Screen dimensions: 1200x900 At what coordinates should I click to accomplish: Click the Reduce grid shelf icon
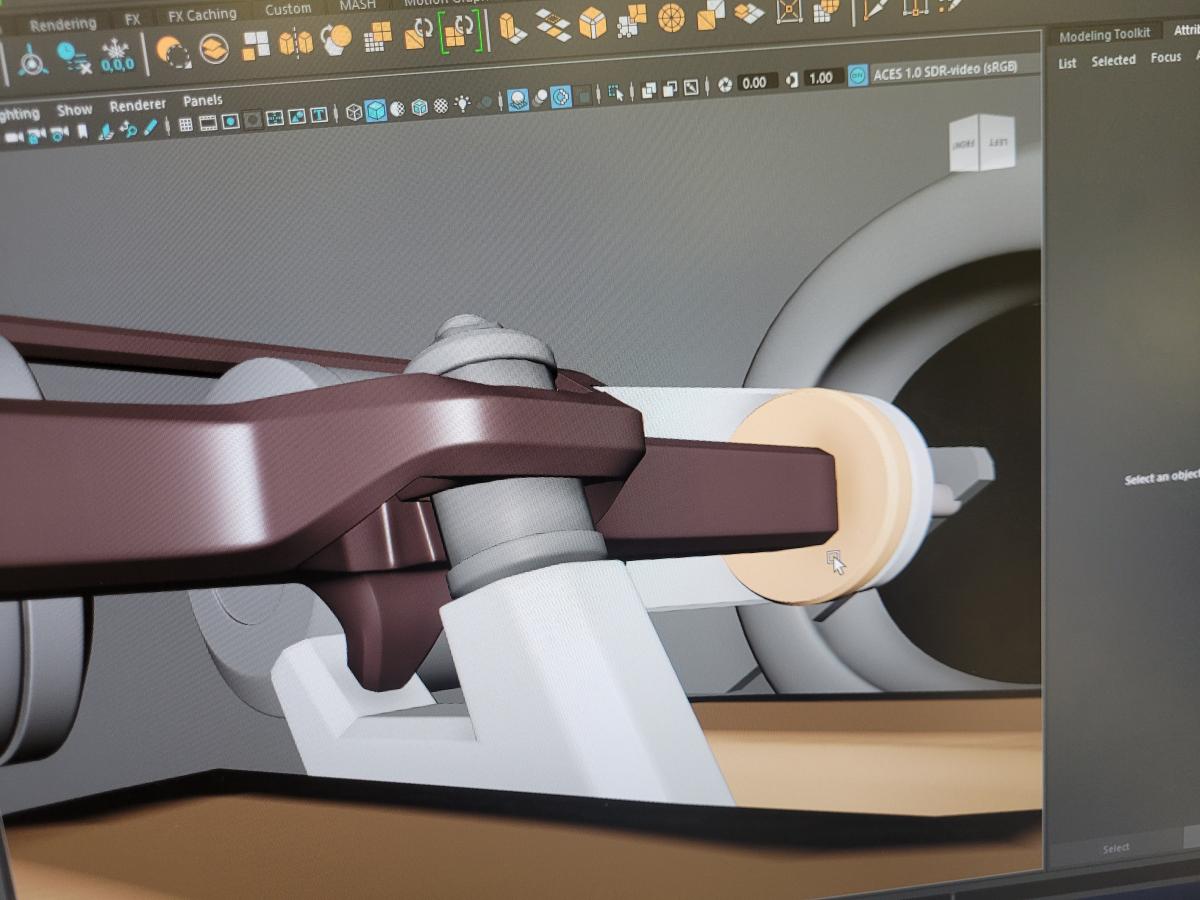pyautogui.click(x=377, y=38)
